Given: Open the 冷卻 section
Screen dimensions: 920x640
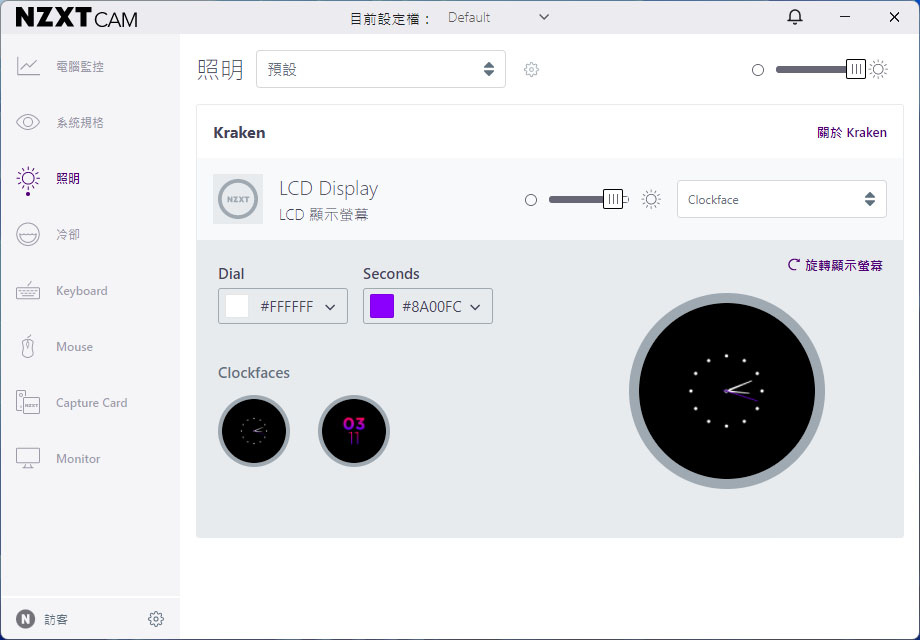Looking at the screenshot, I should click(x=68, y=234).
